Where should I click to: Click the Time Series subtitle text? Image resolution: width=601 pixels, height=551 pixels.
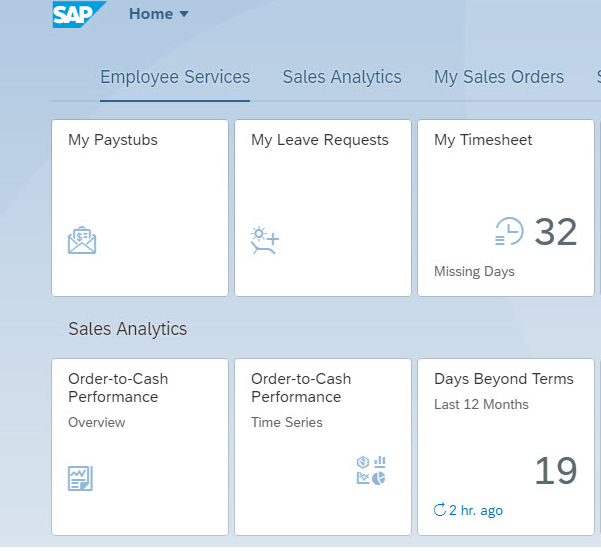(x=287, y=422)
